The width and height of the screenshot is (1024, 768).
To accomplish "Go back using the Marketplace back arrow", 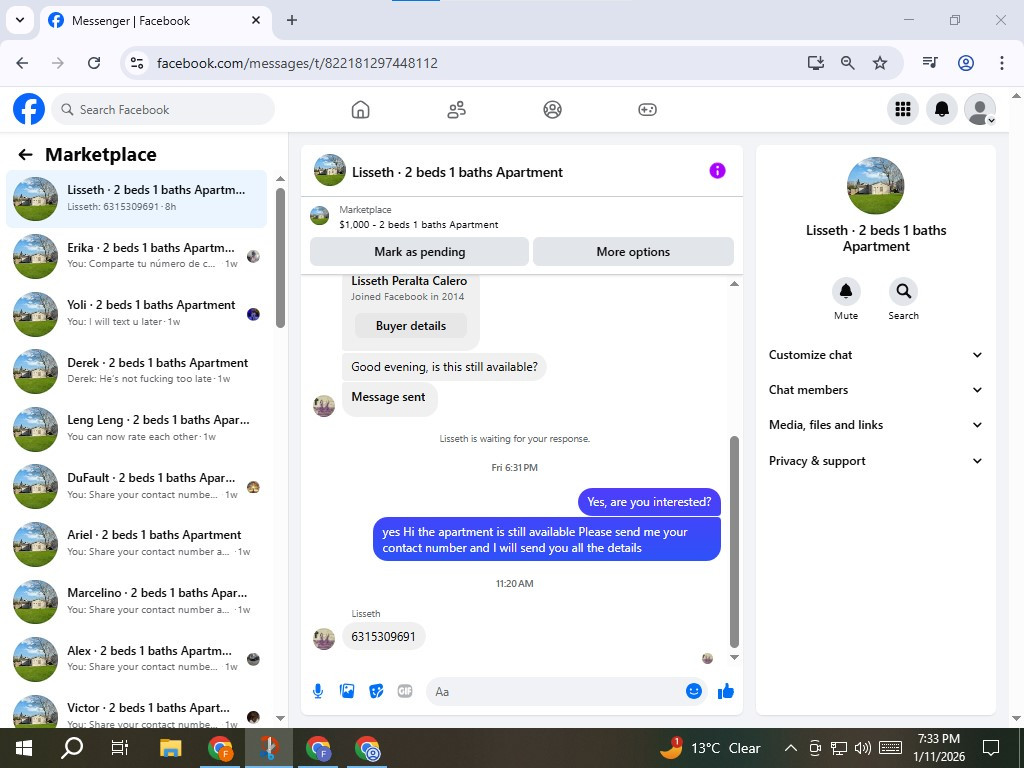I will click(x=25, y=155).
